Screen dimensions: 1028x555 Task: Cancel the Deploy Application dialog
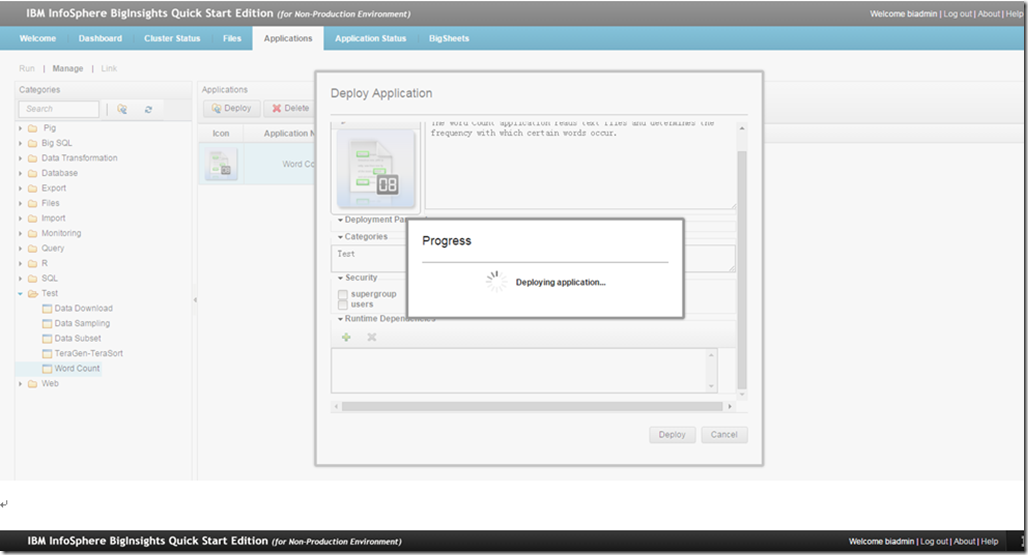[724, 435]
